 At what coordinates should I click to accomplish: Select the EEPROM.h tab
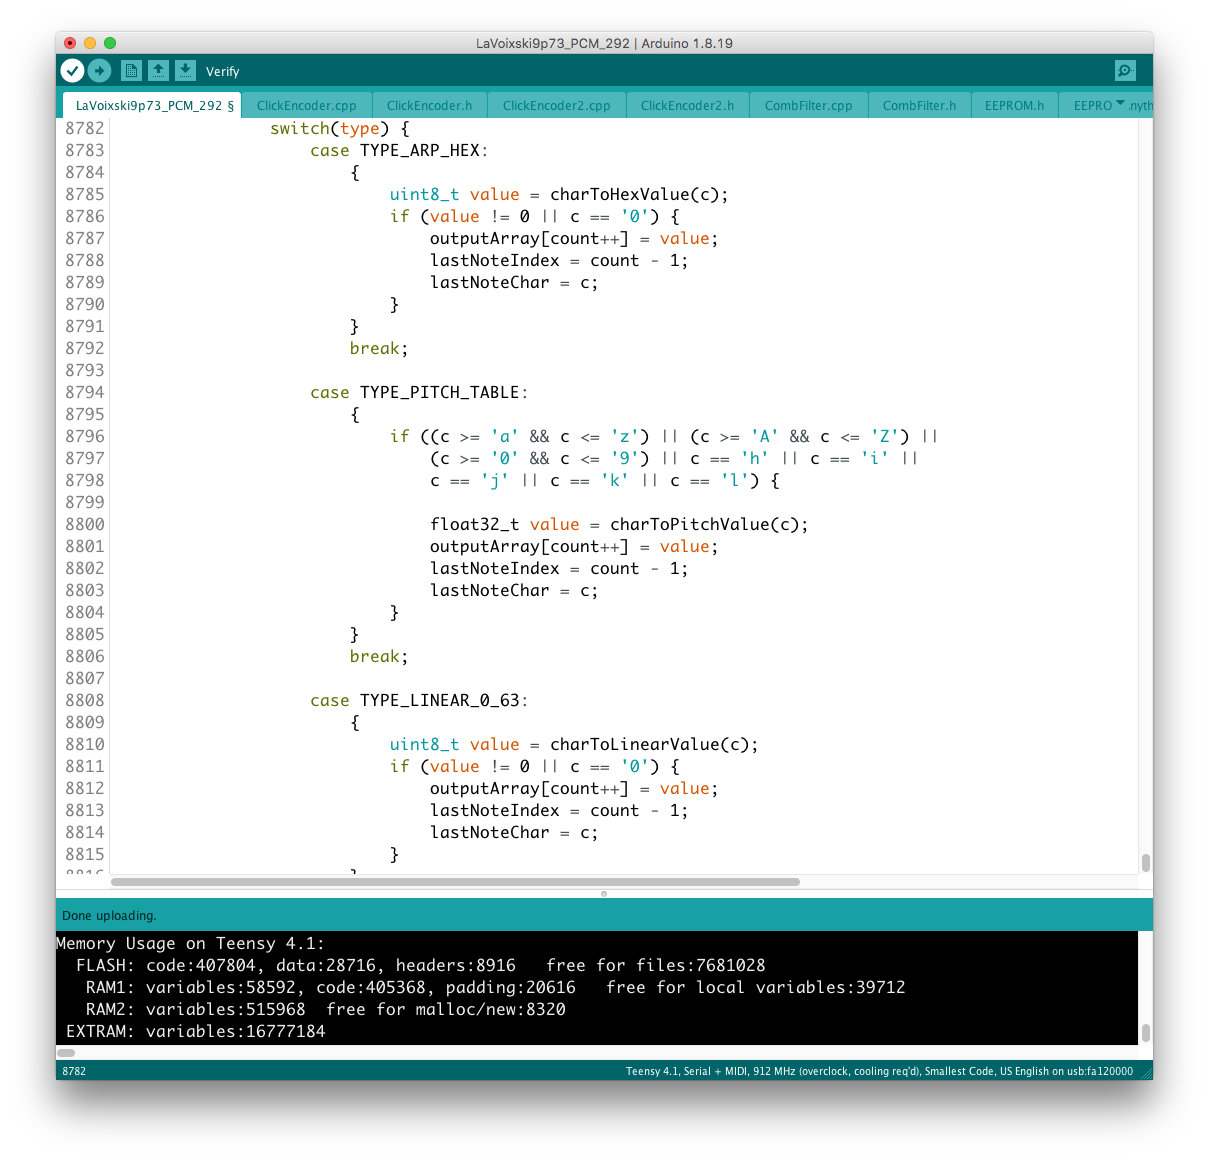[1014, 105]
